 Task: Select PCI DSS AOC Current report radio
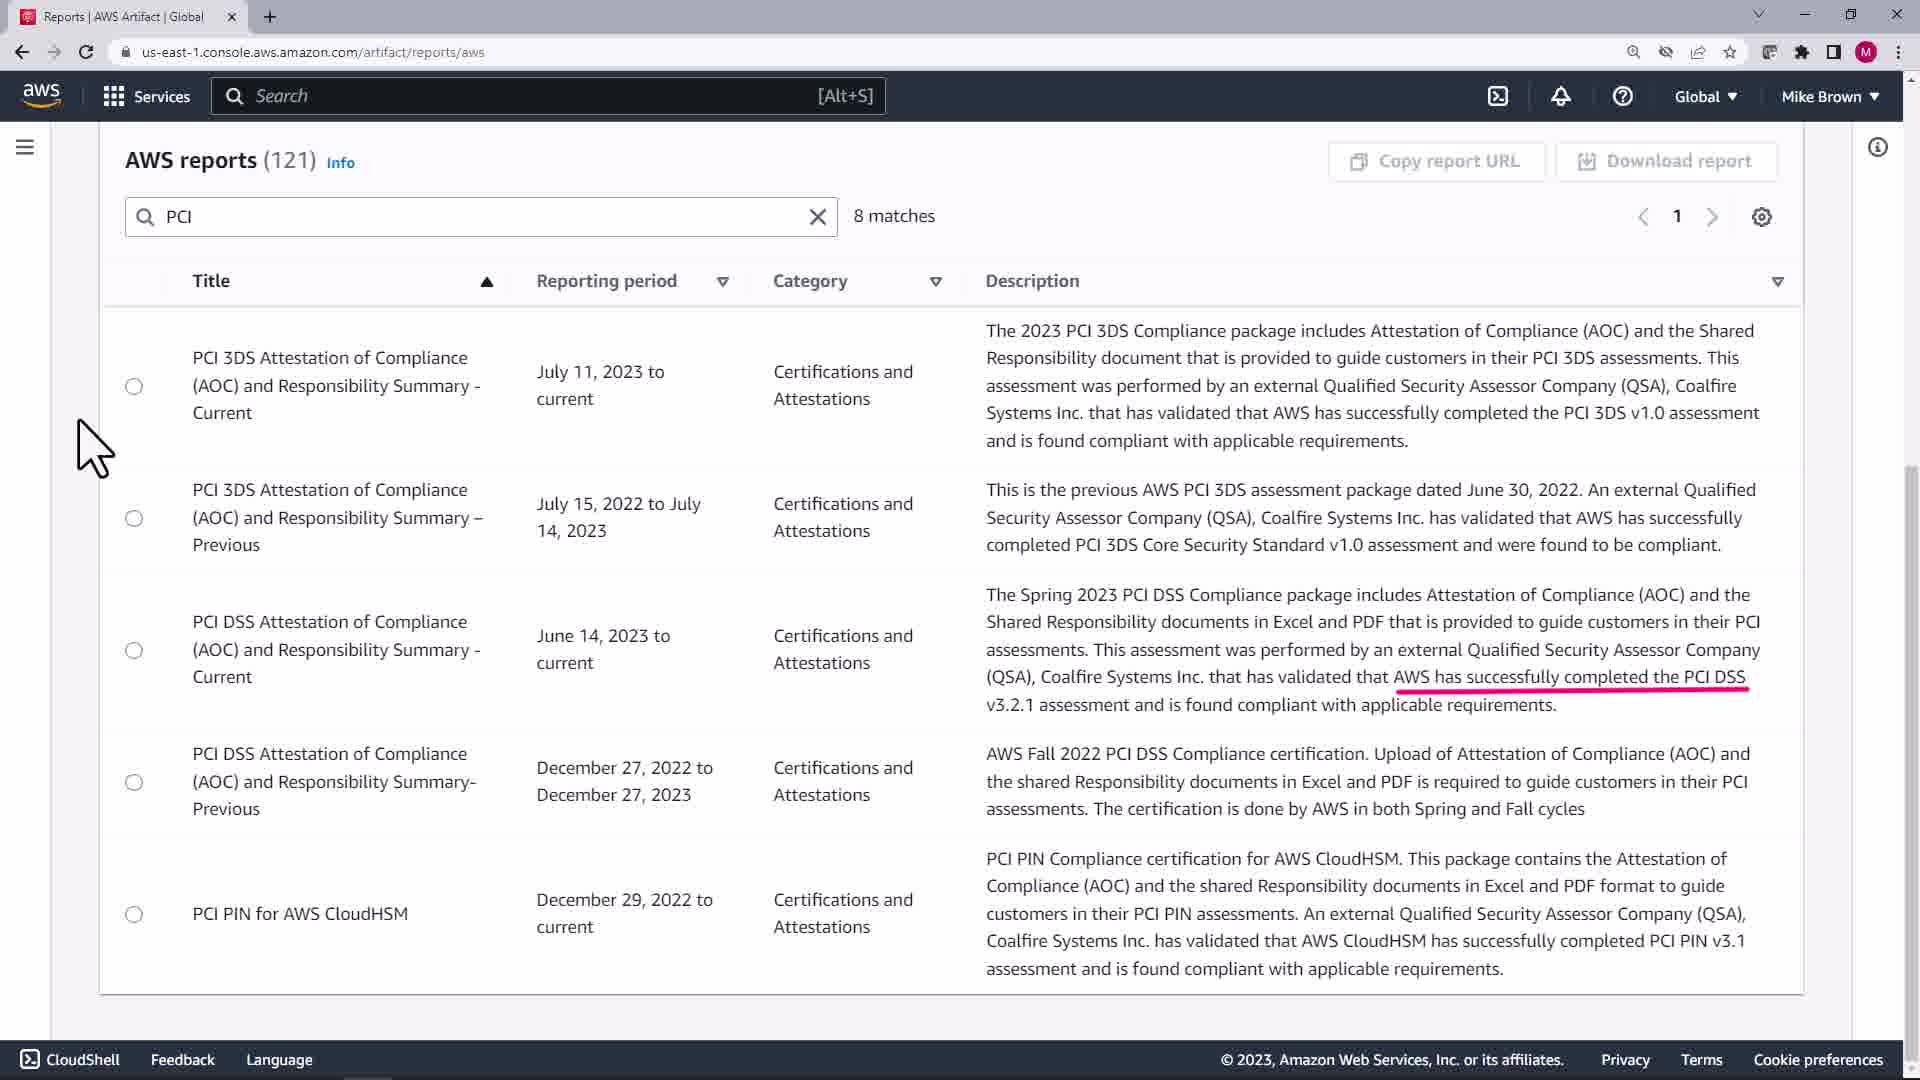[134, 650]
